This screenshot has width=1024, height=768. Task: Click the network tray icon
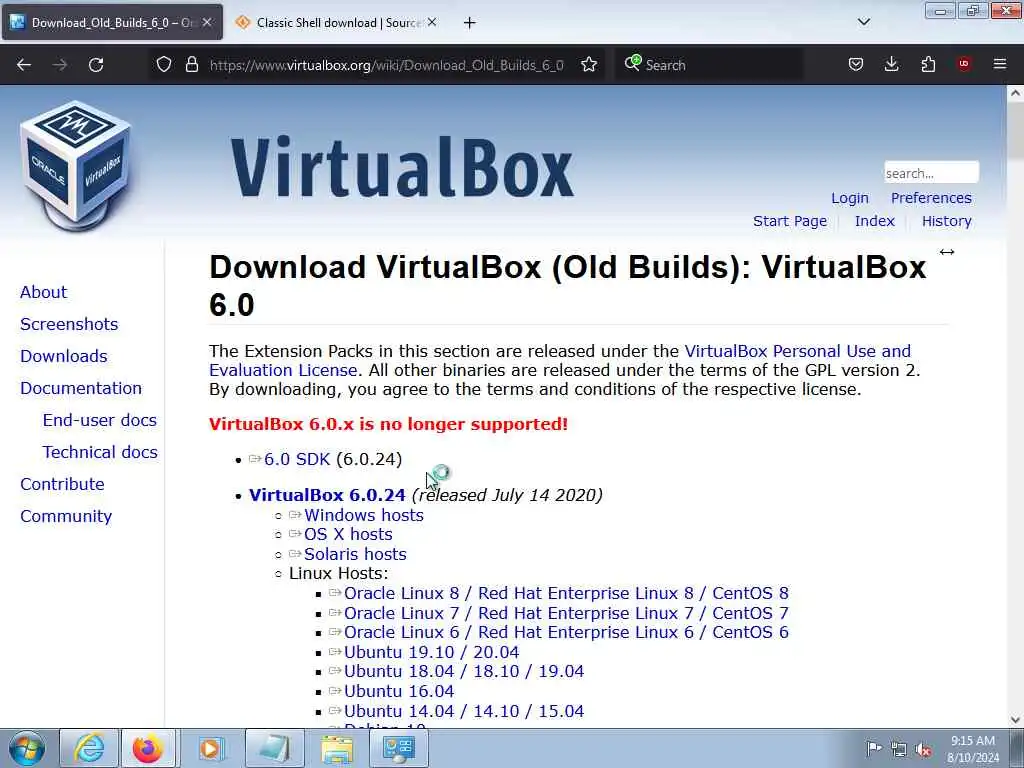tap(899, 750)
